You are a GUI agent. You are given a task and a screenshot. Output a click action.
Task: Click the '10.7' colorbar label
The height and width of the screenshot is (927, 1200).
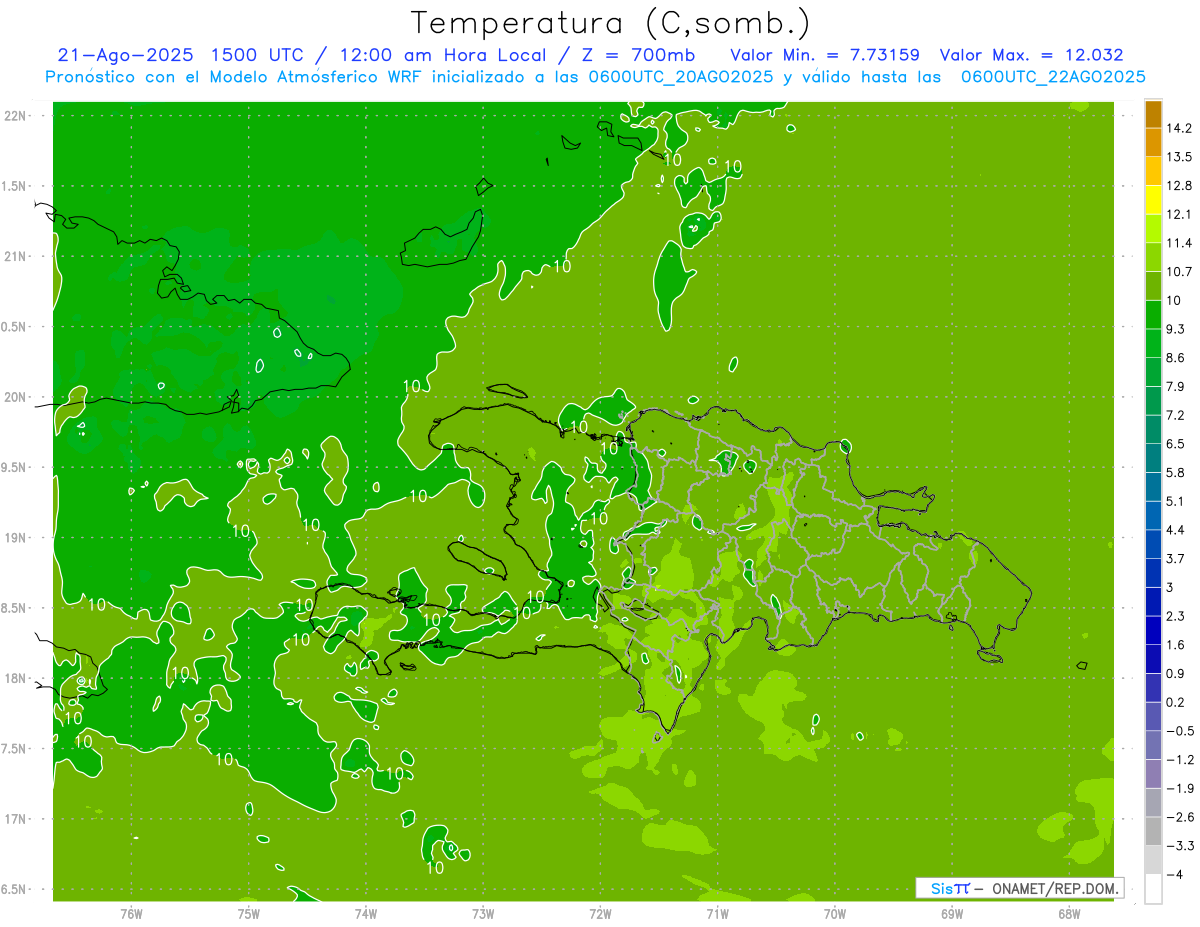point(1179,272)
